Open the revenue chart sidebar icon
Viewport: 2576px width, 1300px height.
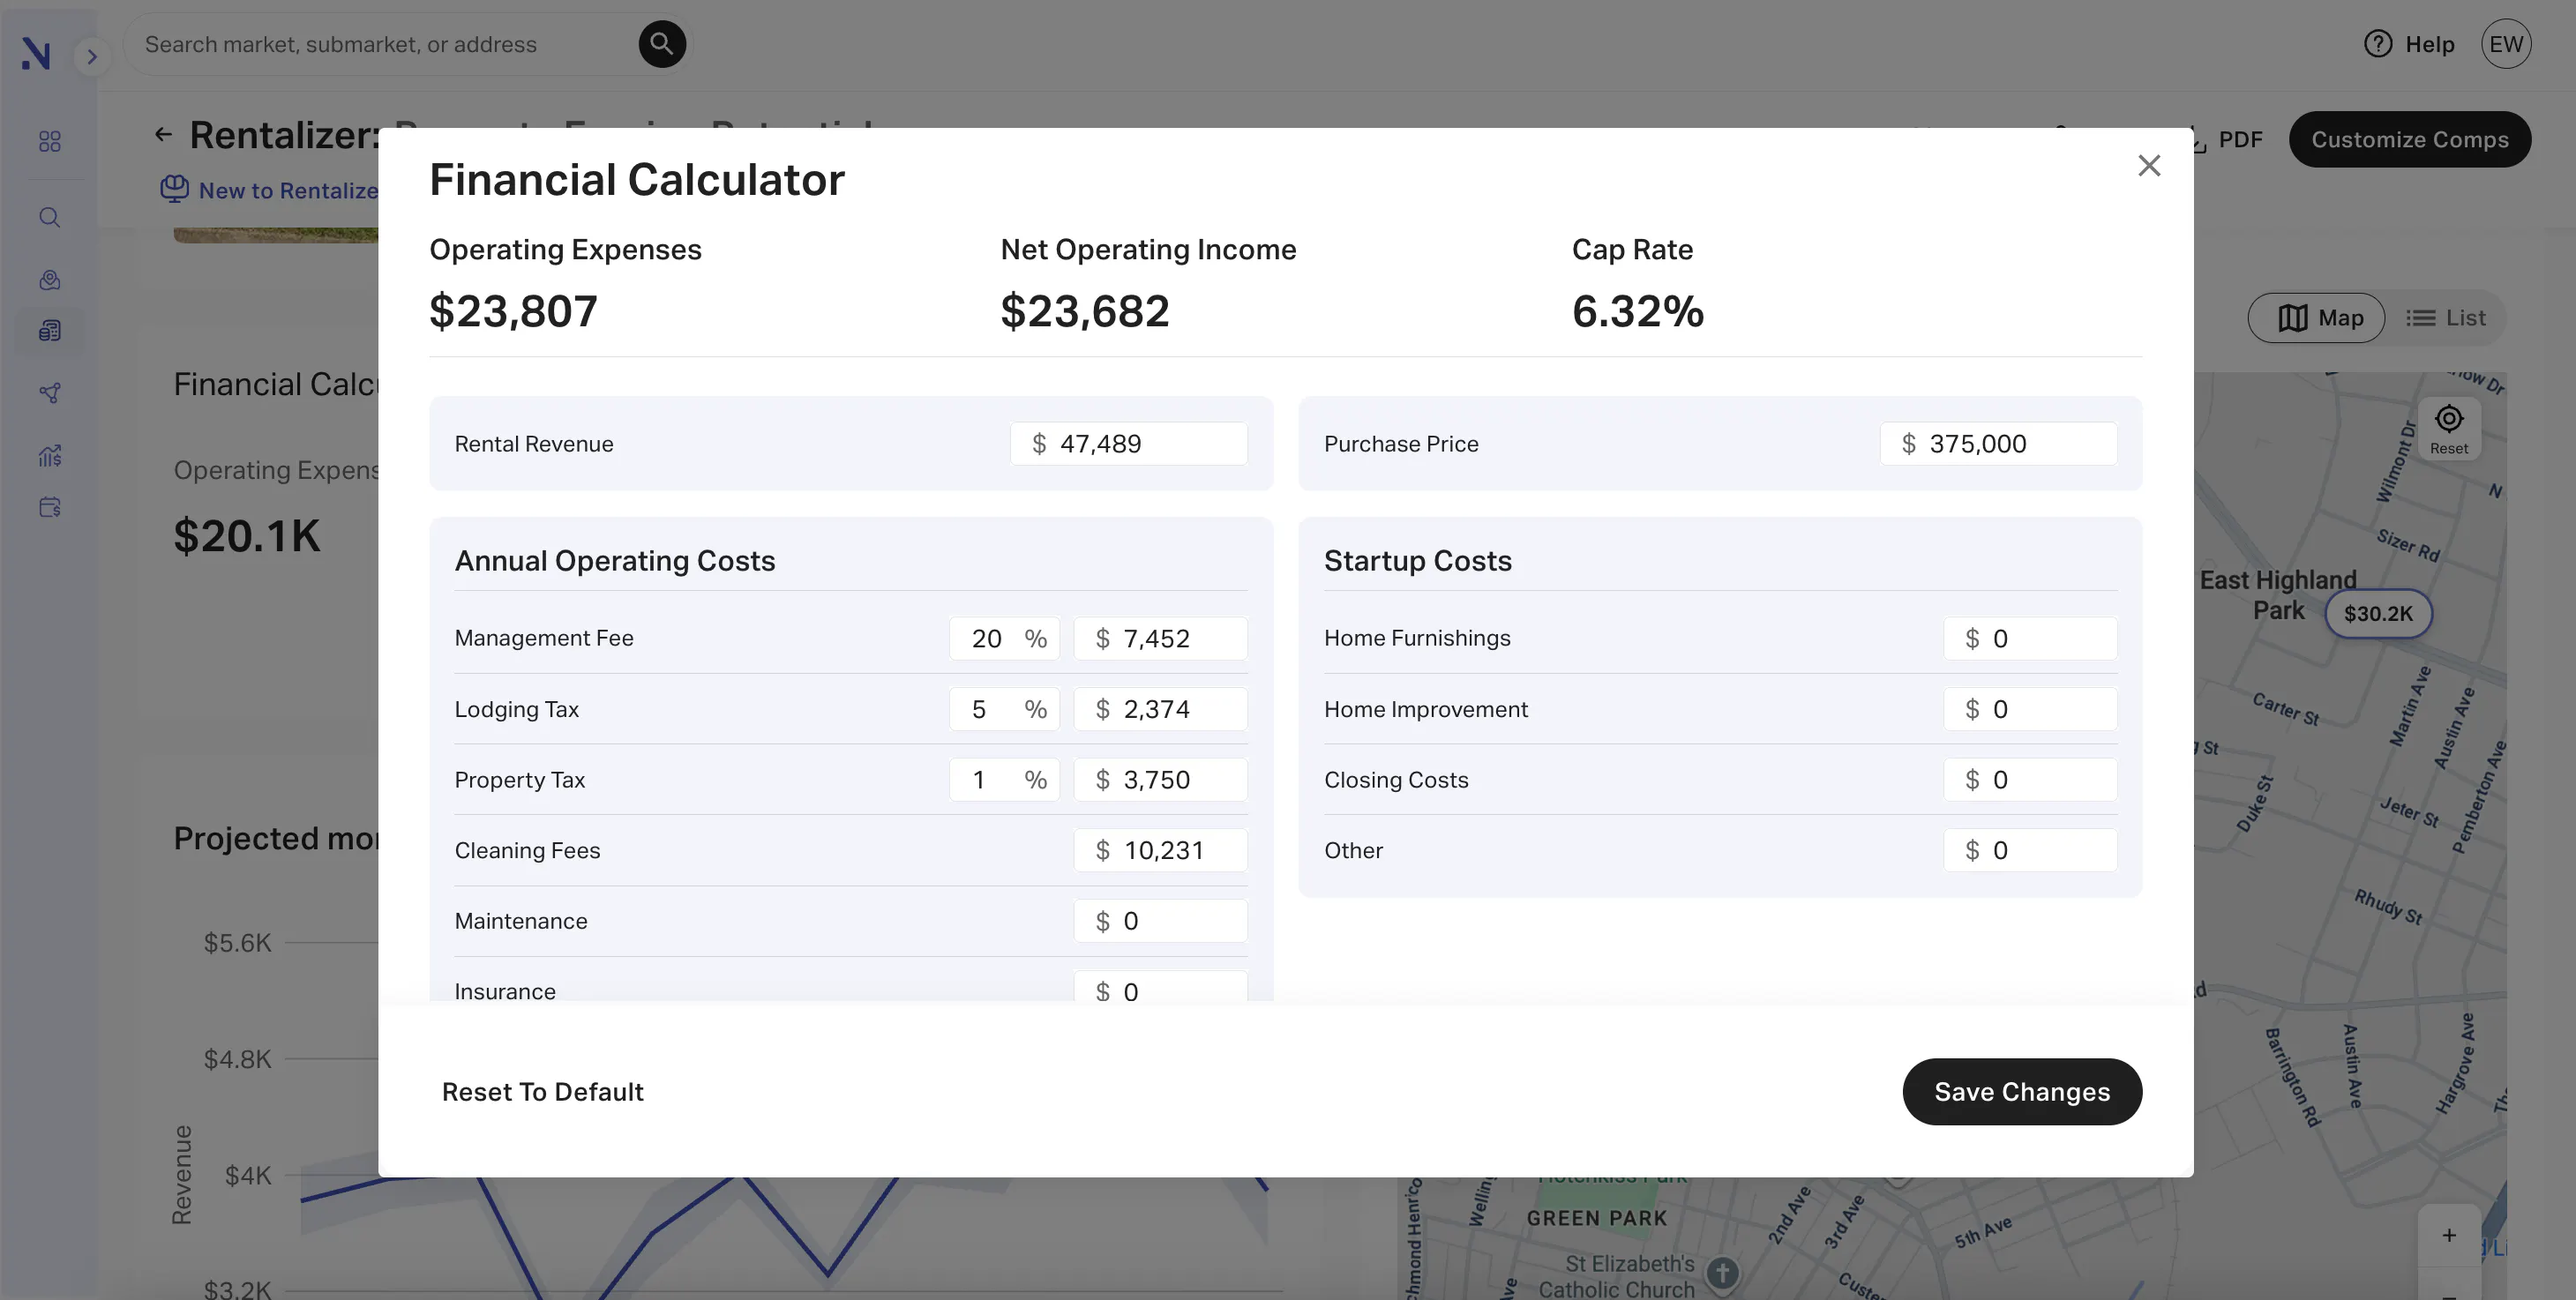tap(50, 456)
